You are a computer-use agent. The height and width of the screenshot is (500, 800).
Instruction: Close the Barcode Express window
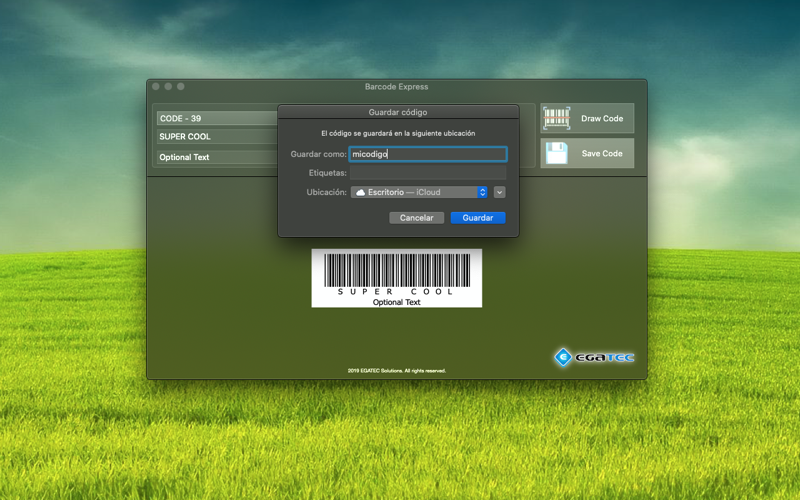[x=156, y=87]
